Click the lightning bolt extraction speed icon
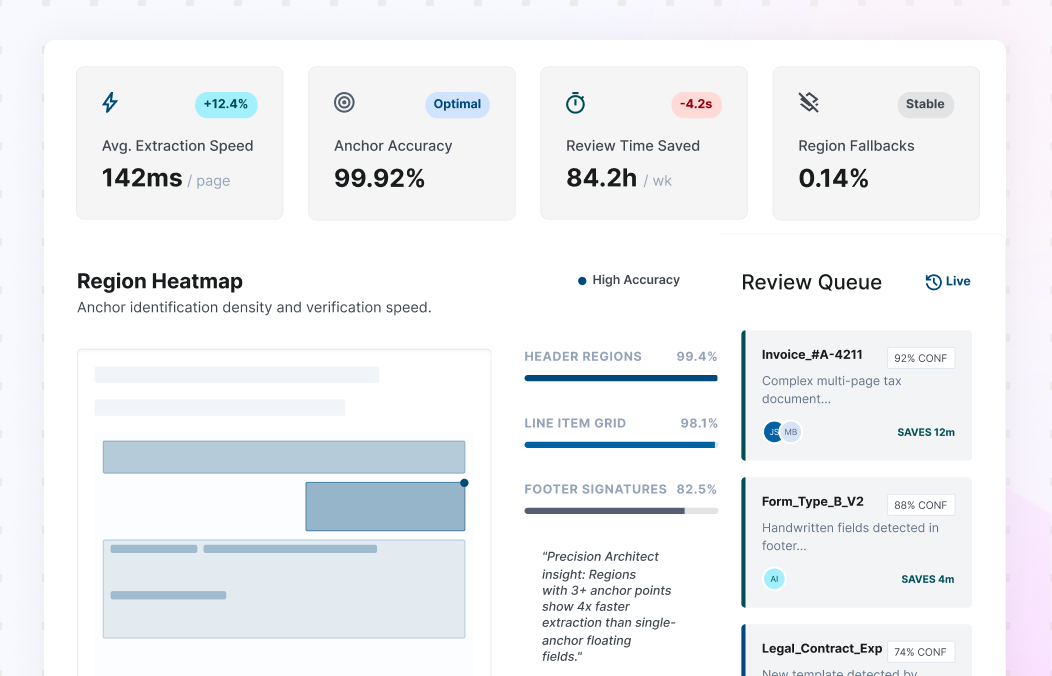1052x676 pixels. coord(110,103)
